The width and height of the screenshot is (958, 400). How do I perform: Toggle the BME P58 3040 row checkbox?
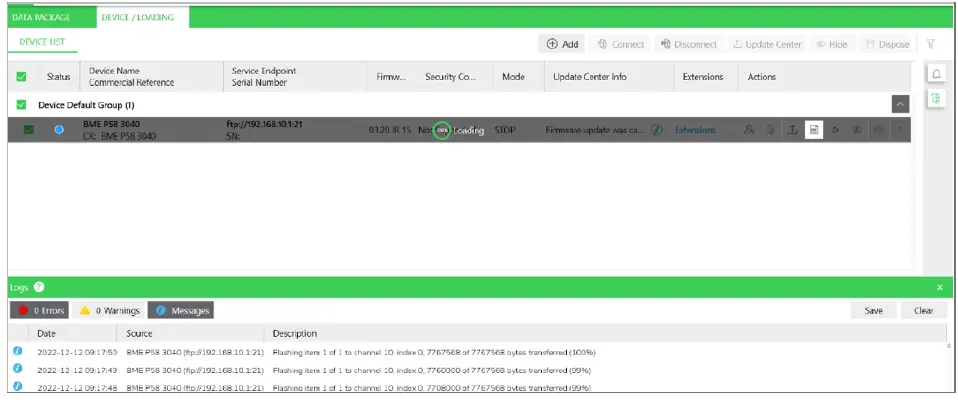click(x=29, y=129)
